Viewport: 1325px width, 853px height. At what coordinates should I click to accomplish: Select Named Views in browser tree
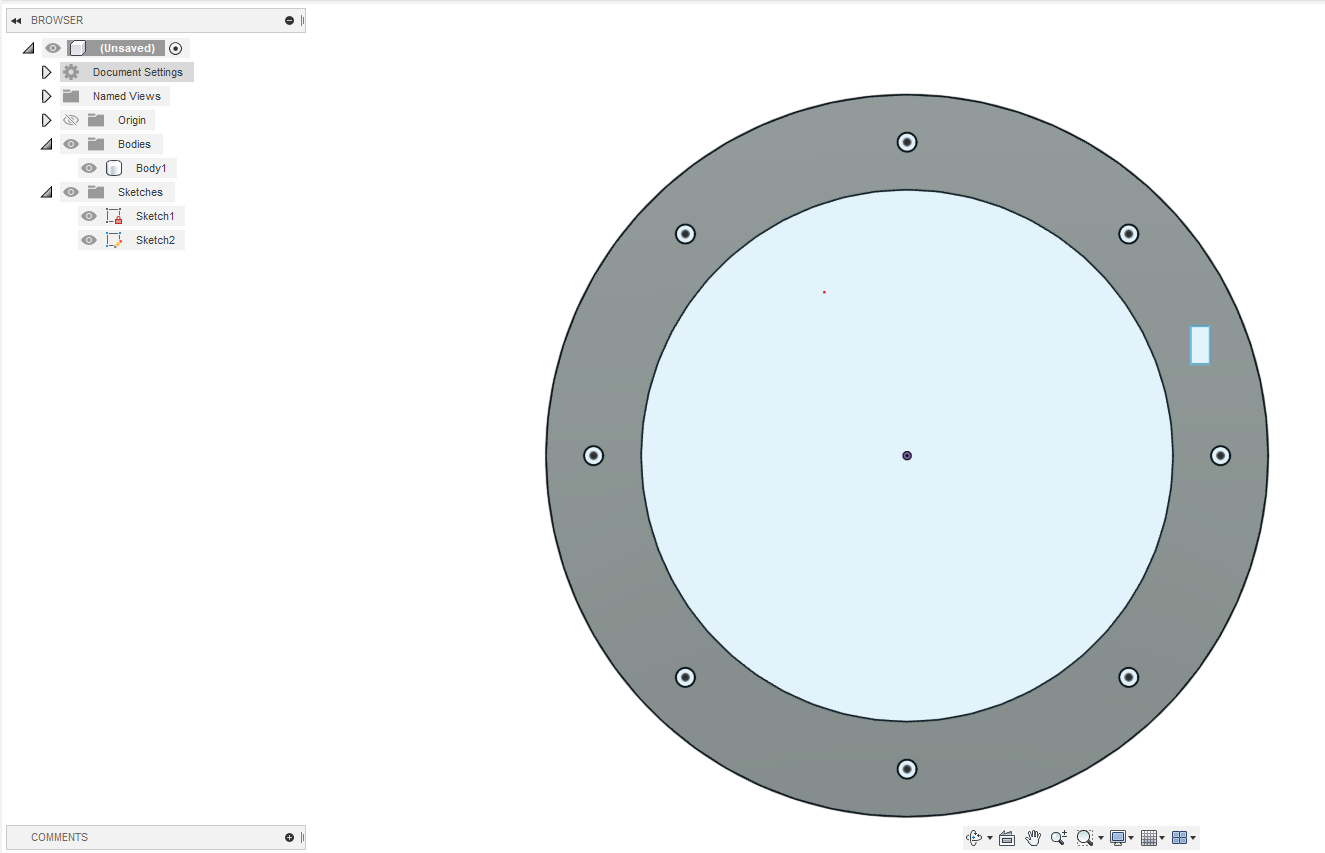(127, 96)
